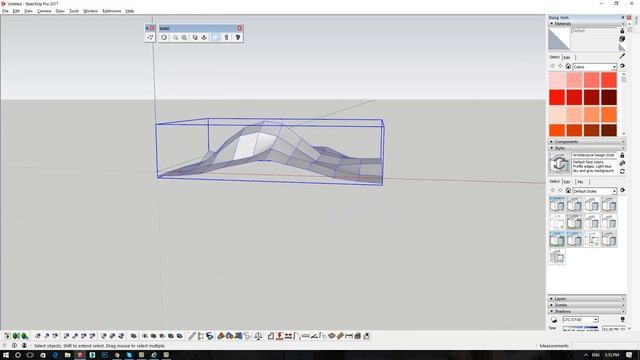Click the balance scale icon in bottom toolbar

258,336
